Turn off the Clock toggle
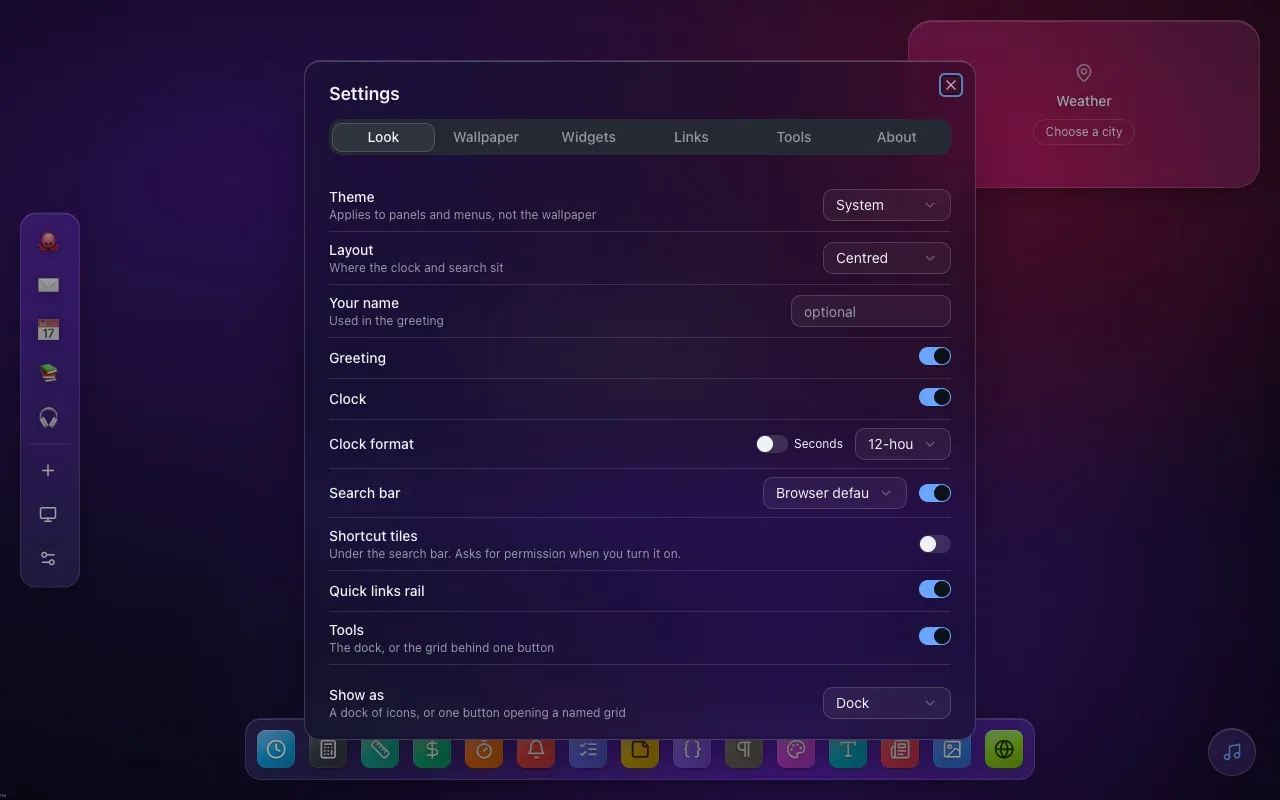 pyautogui.click(x=935, y=397)
